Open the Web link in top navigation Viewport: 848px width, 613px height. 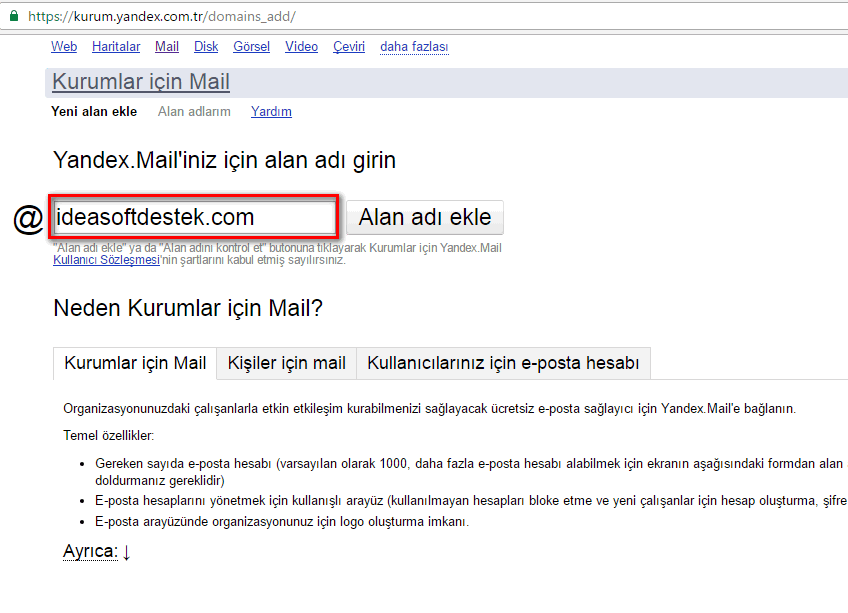pyautogui.click(x=64, y=47)
